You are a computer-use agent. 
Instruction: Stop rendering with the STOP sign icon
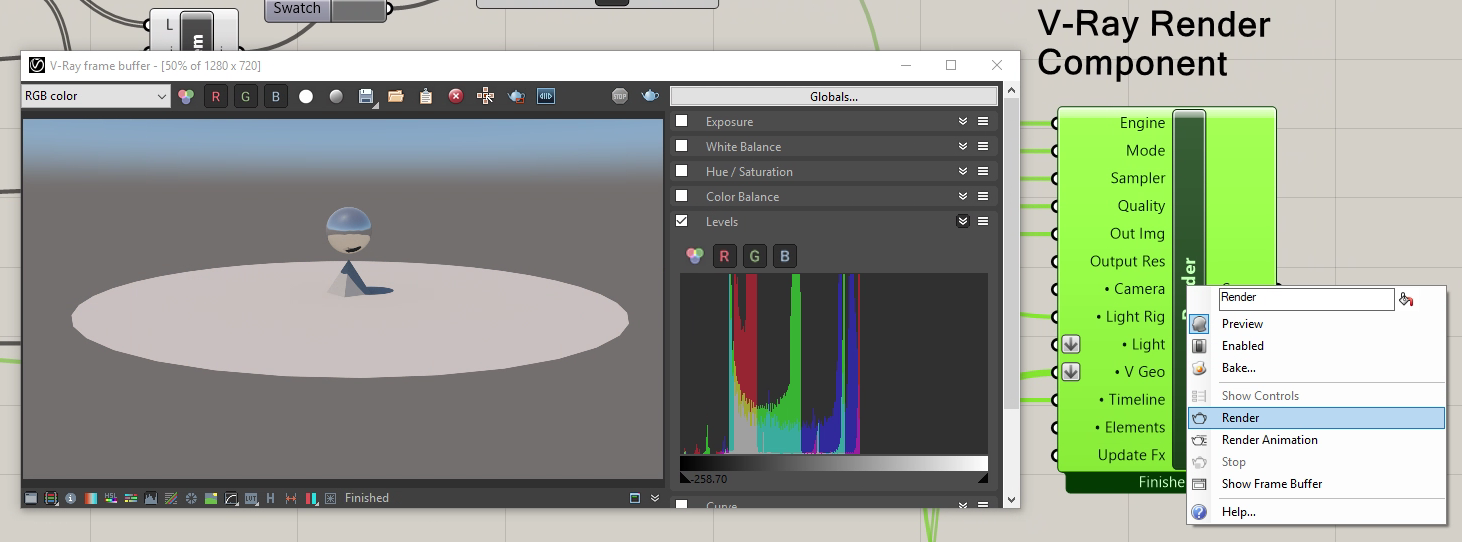tap(620, 96)
